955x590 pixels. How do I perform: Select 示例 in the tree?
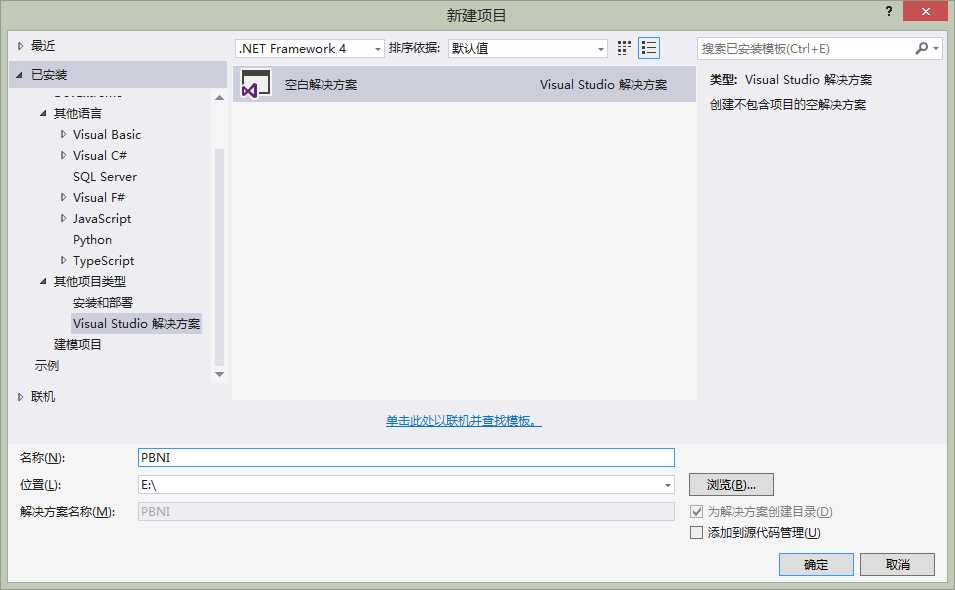(x=46, y=366)
